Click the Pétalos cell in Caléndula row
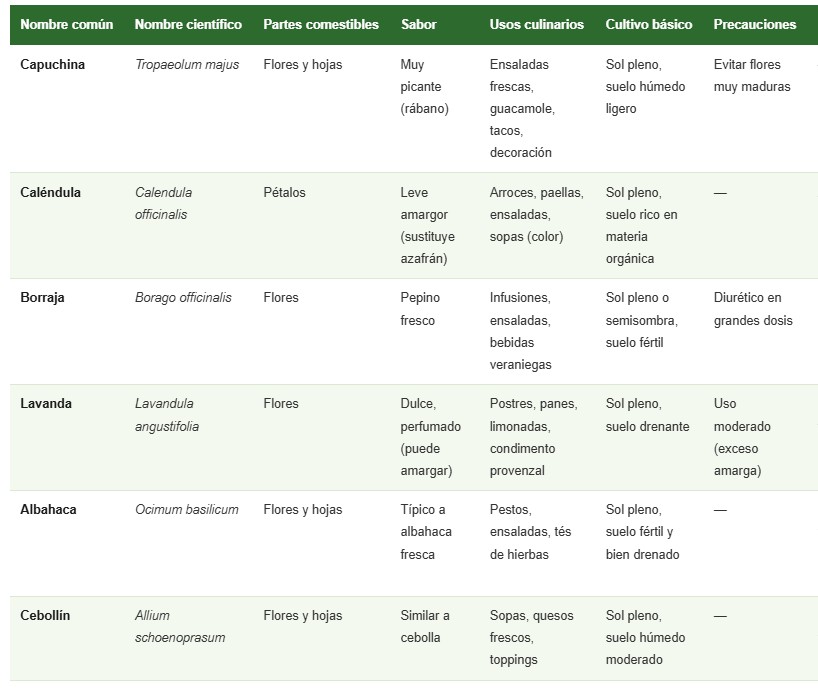The height and width of the screenshot is (688, 818). pos(285,192)
